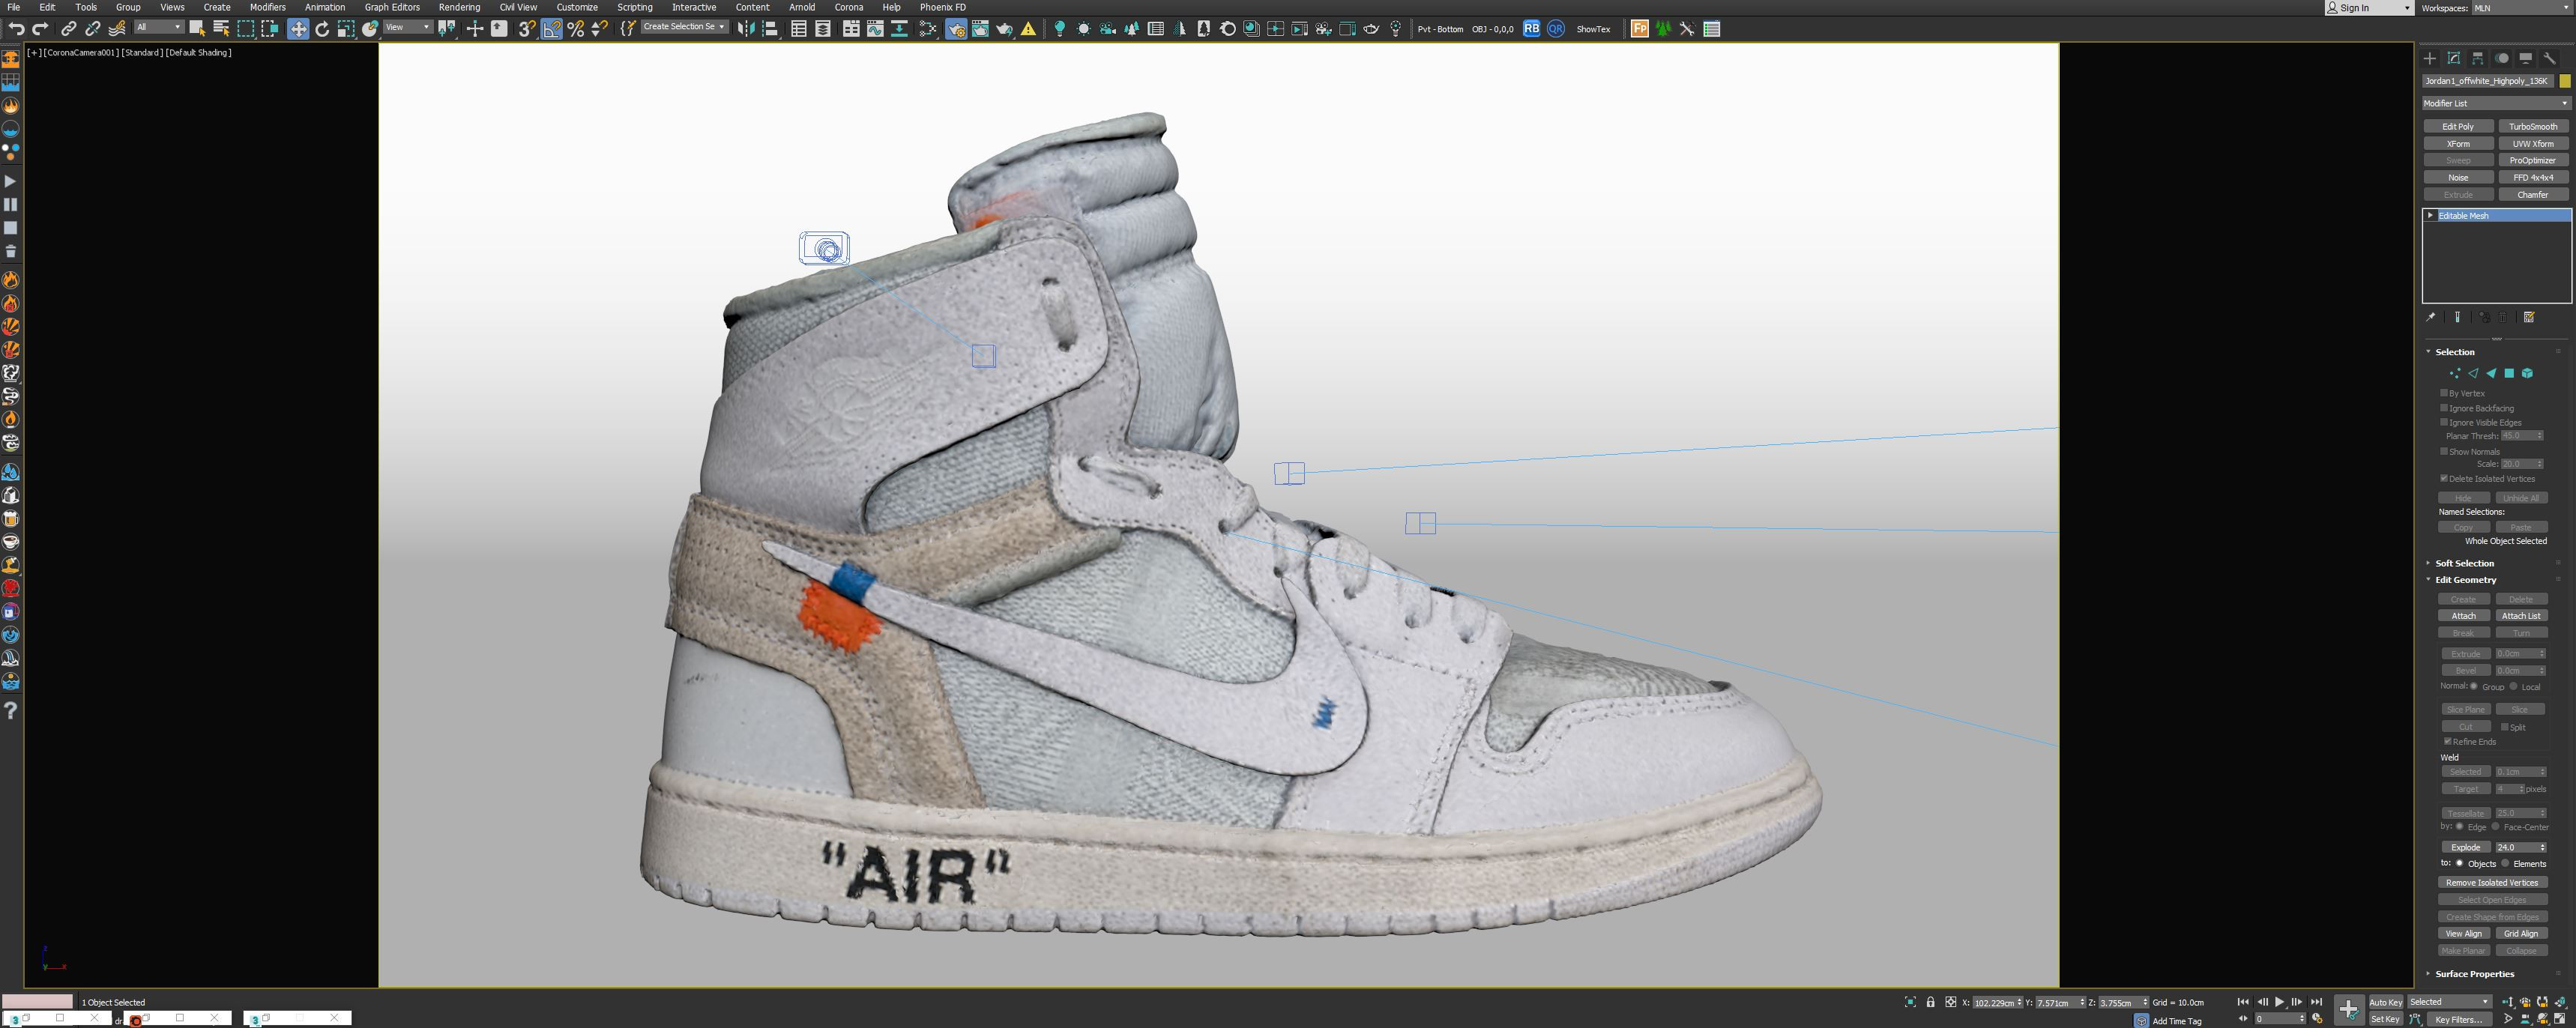Expand the Soft Selection rollout

coord(2464,564)
